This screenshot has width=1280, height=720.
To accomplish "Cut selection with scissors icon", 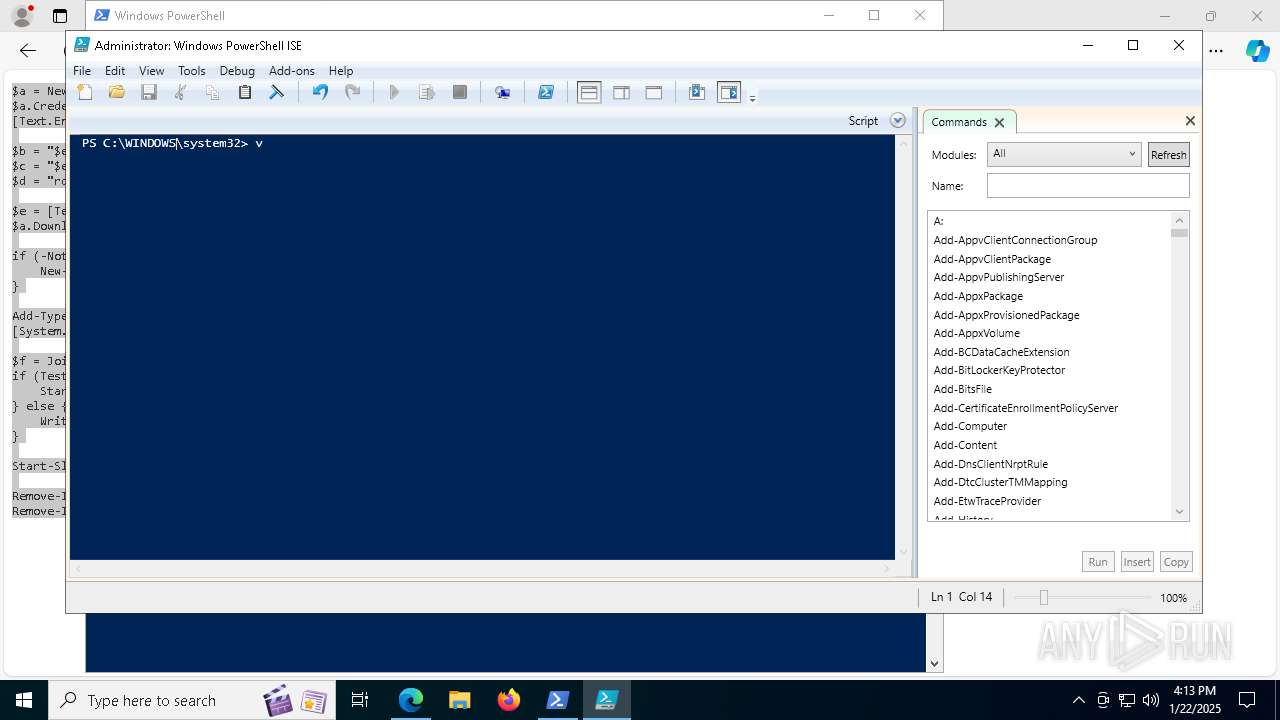I will (x=181, y=92).
